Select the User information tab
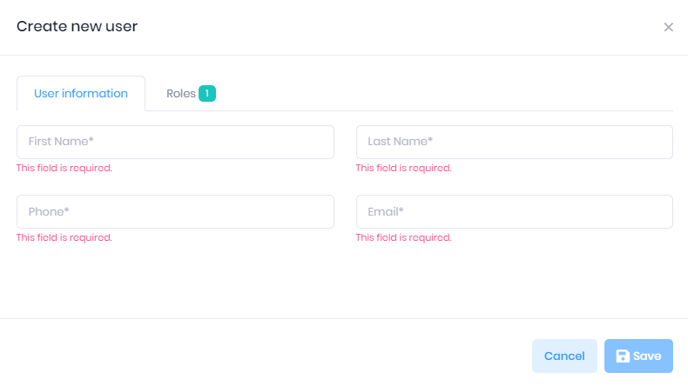This screenshot has height=386, width=688. 81,93
